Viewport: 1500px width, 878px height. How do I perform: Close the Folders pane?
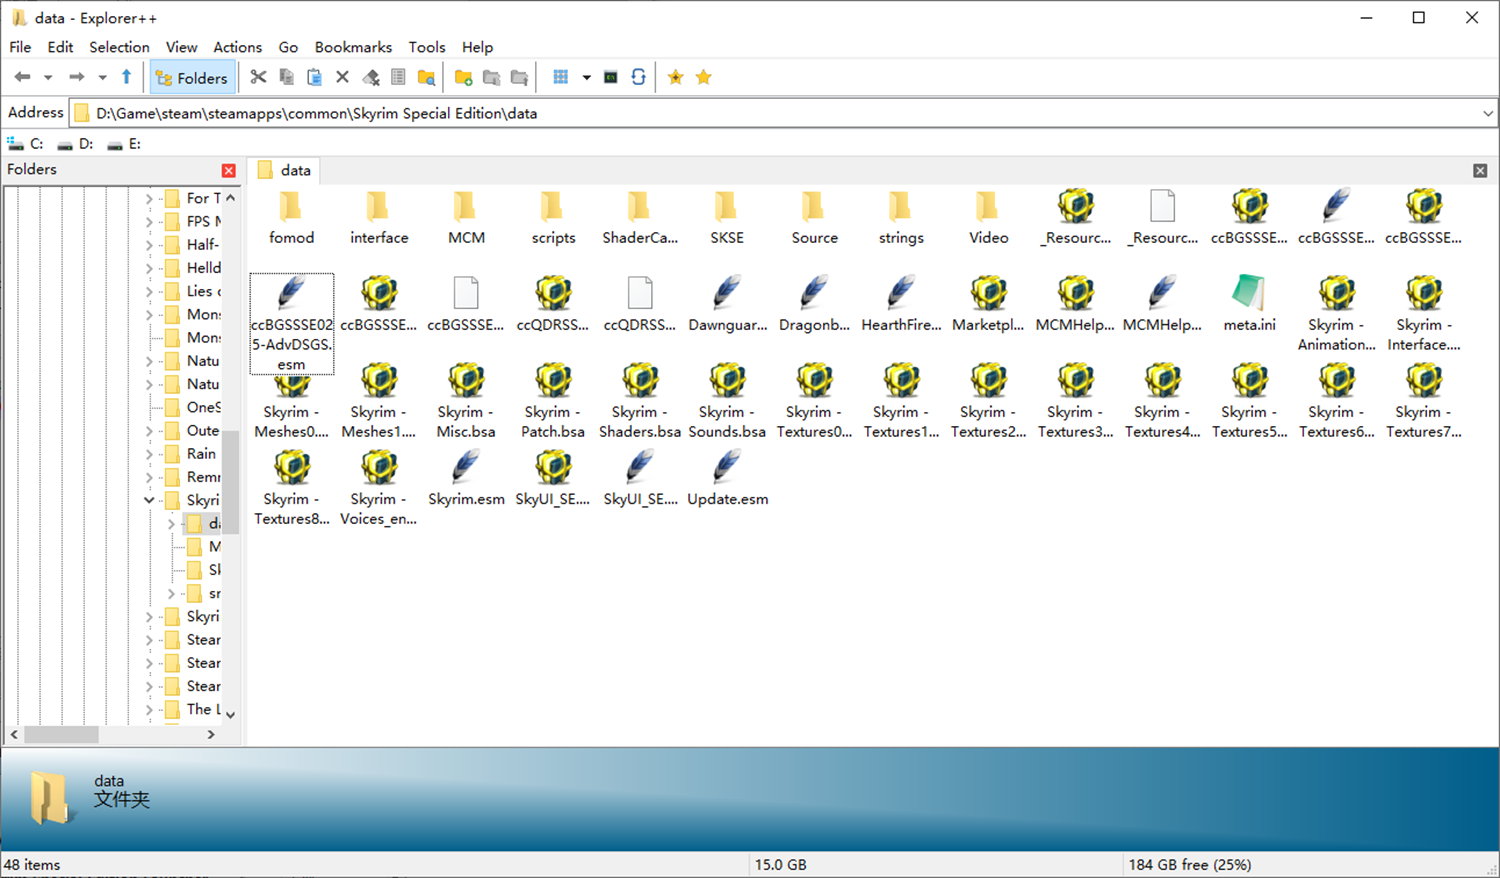[229, 171]
